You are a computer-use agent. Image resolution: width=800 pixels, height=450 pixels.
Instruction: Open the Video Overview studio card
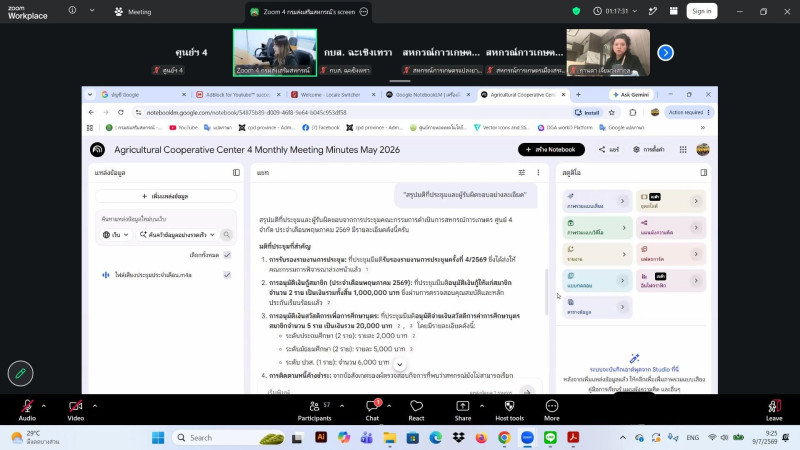pos(597,228)
